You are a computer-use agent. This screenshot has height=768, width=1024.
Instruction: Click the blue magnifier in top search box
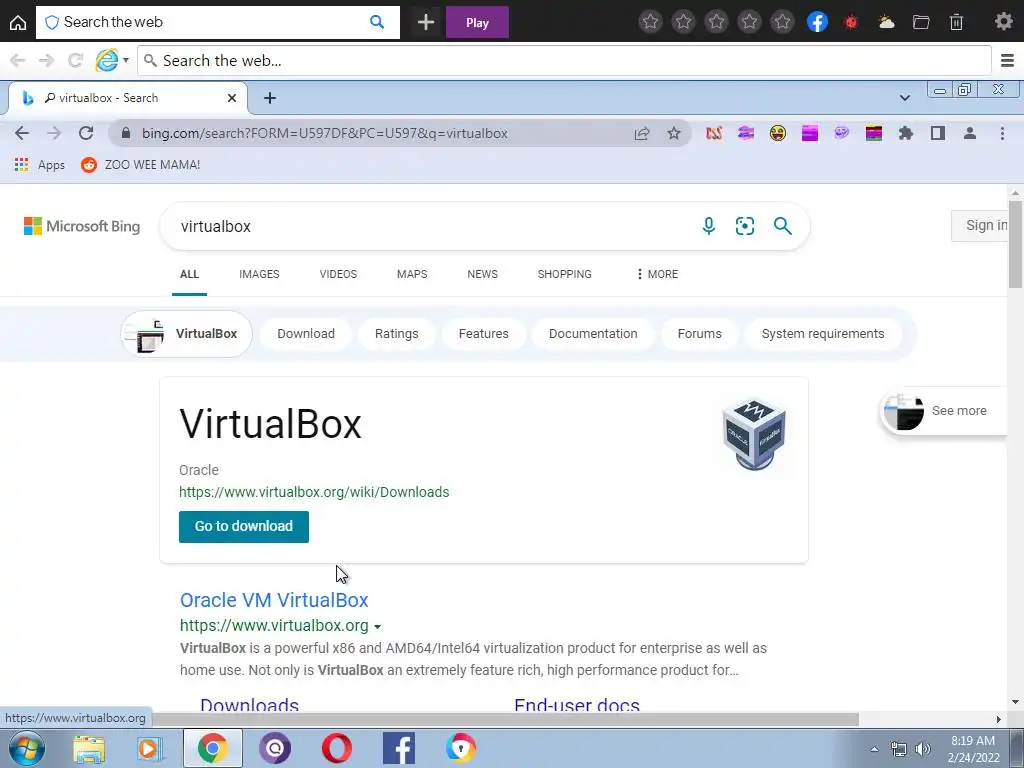click(377, 22)
